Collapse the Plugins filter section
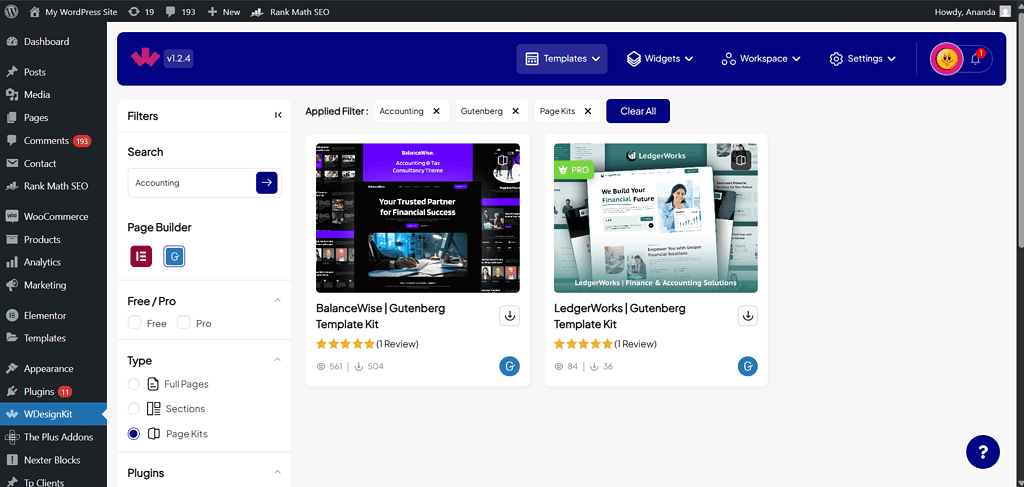 point(278,472)
